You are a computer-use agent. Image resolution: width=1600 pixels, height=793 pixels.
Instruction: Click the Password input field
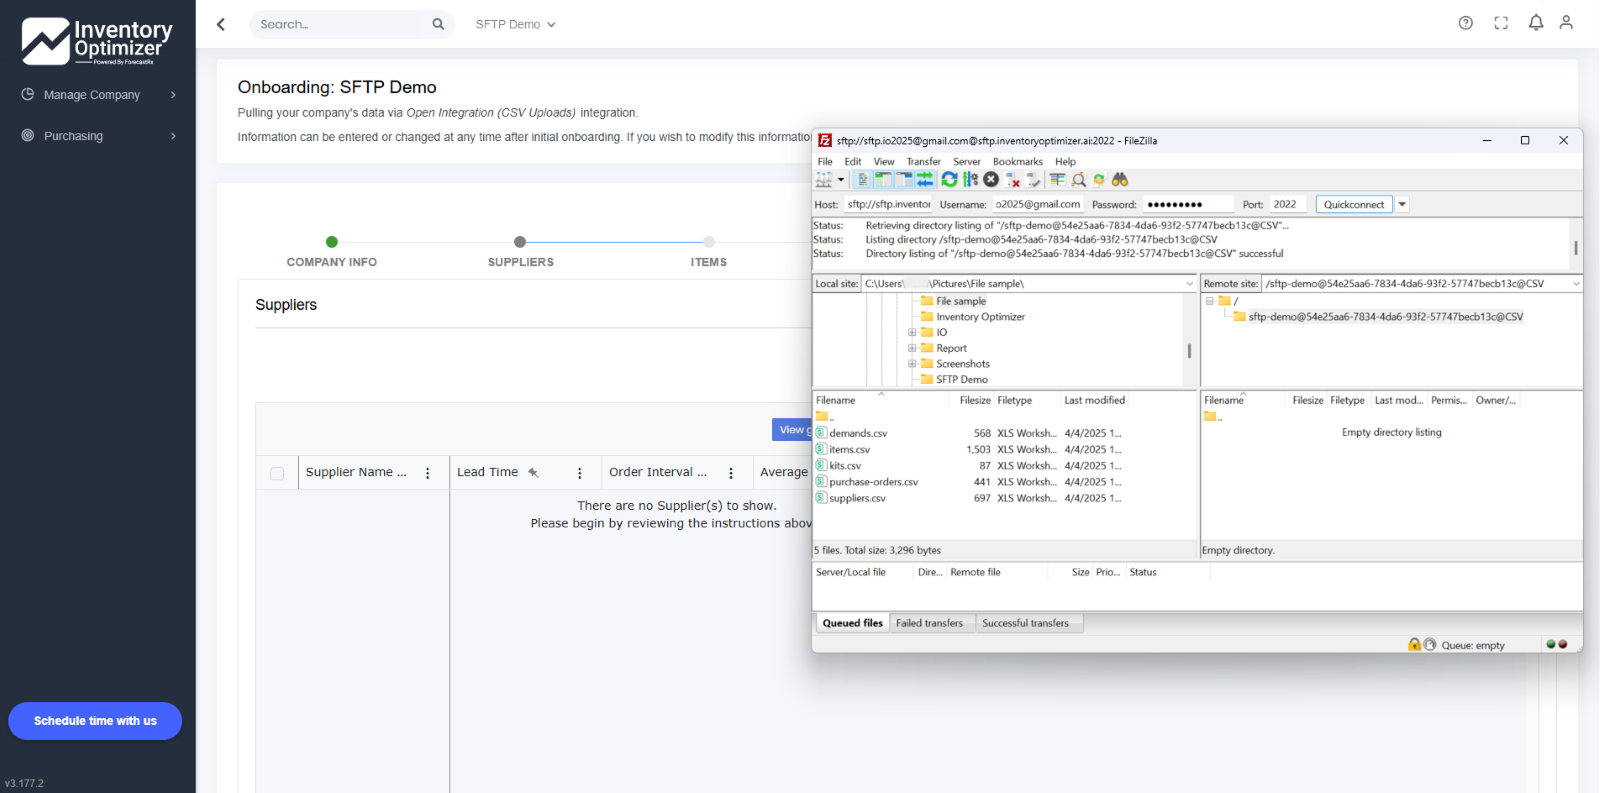coord(1188,204)
